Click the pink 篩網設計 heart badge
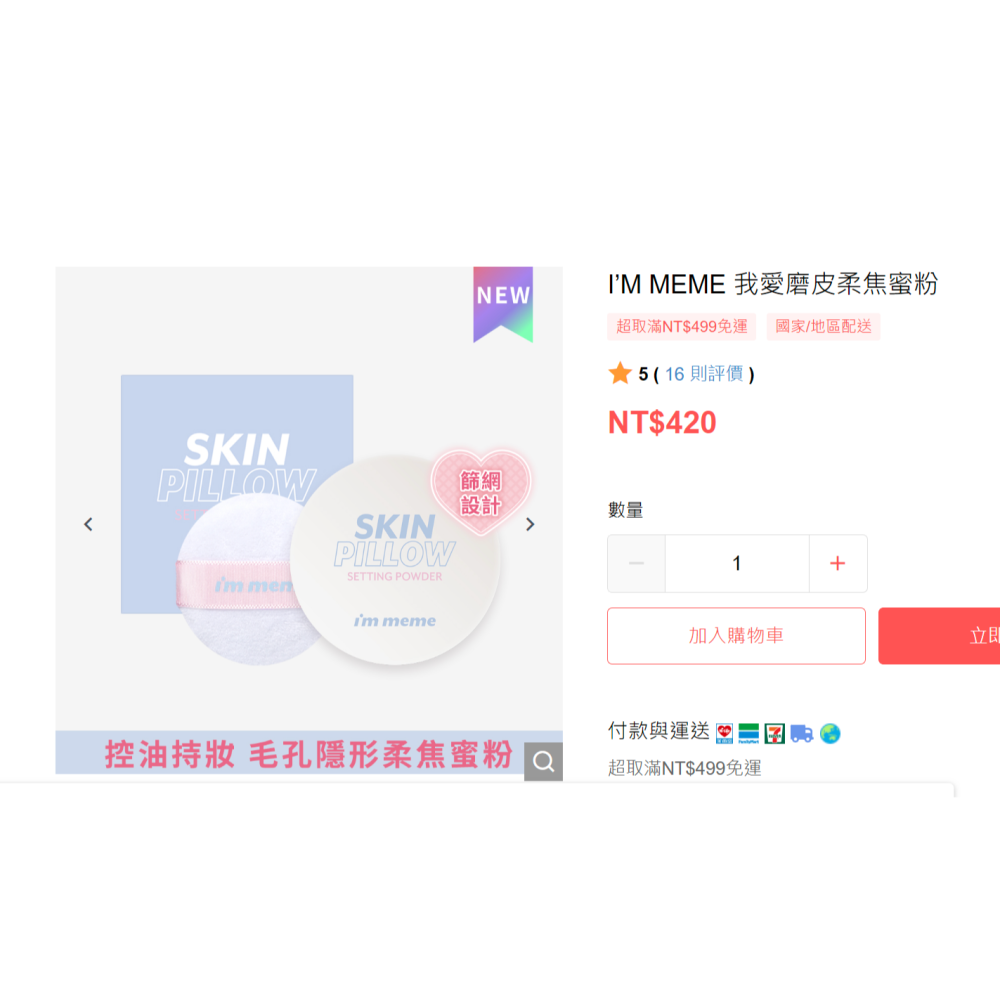This screenshot has height=1000, width=1000. (481, 492)
